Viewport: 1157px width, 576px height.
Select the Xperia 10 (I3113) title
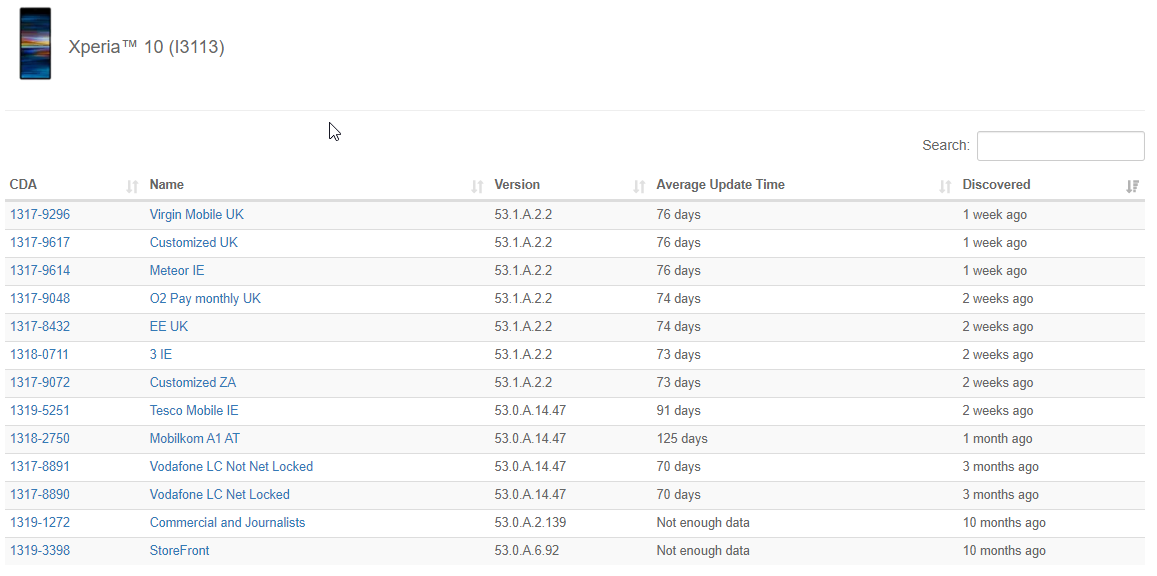146,47
